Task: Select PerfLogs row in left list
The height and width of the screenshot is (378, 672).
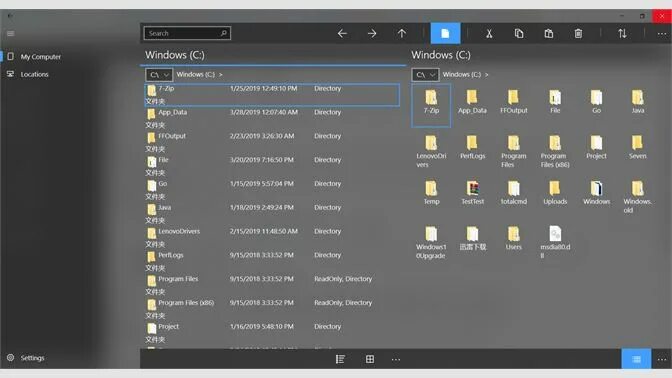Action: (272, 261)
